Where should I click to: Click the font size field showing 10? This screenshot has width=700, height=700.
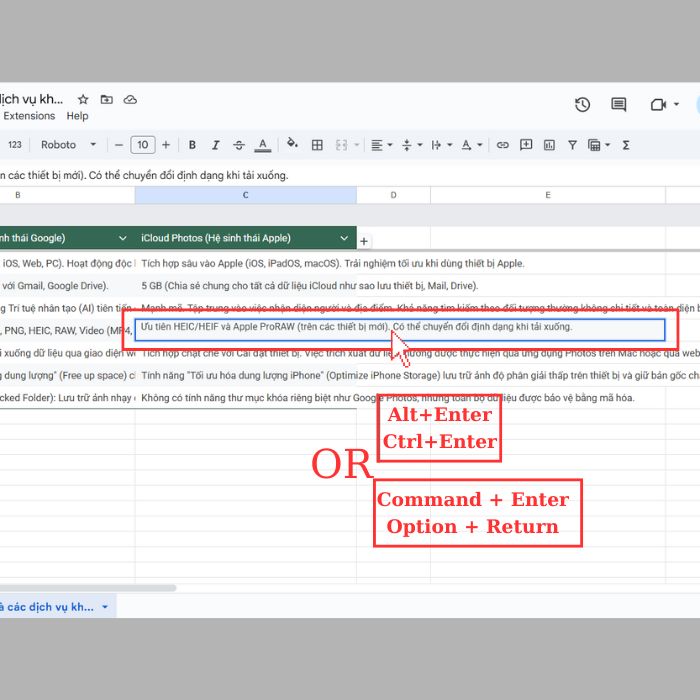tap(143, 145)
